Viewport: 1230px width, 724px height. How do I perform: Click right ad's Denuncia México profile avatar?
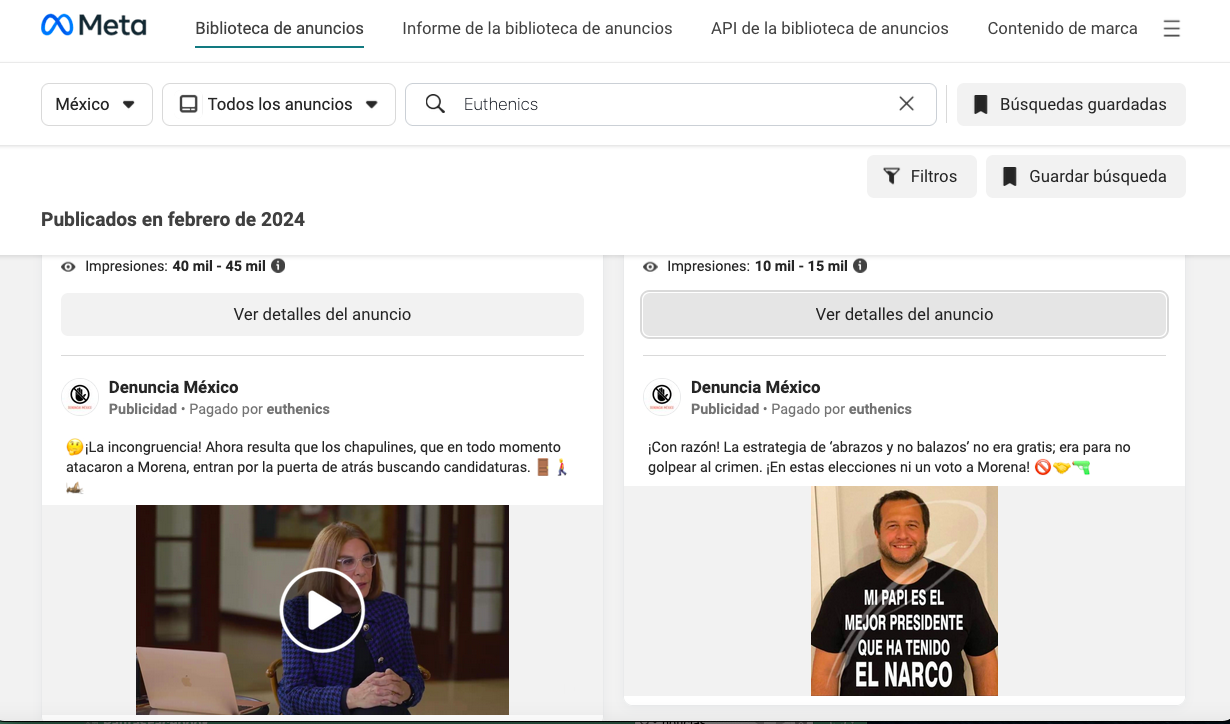click(661, 397)
